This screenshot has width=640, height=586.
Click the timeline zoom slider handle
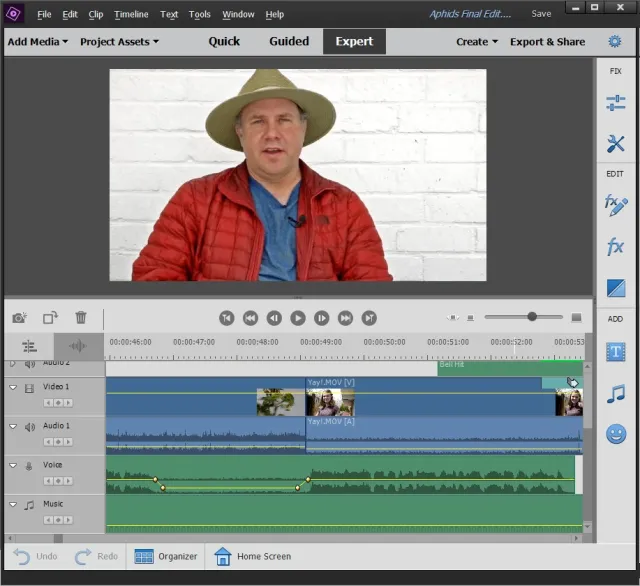coord(532,317)
